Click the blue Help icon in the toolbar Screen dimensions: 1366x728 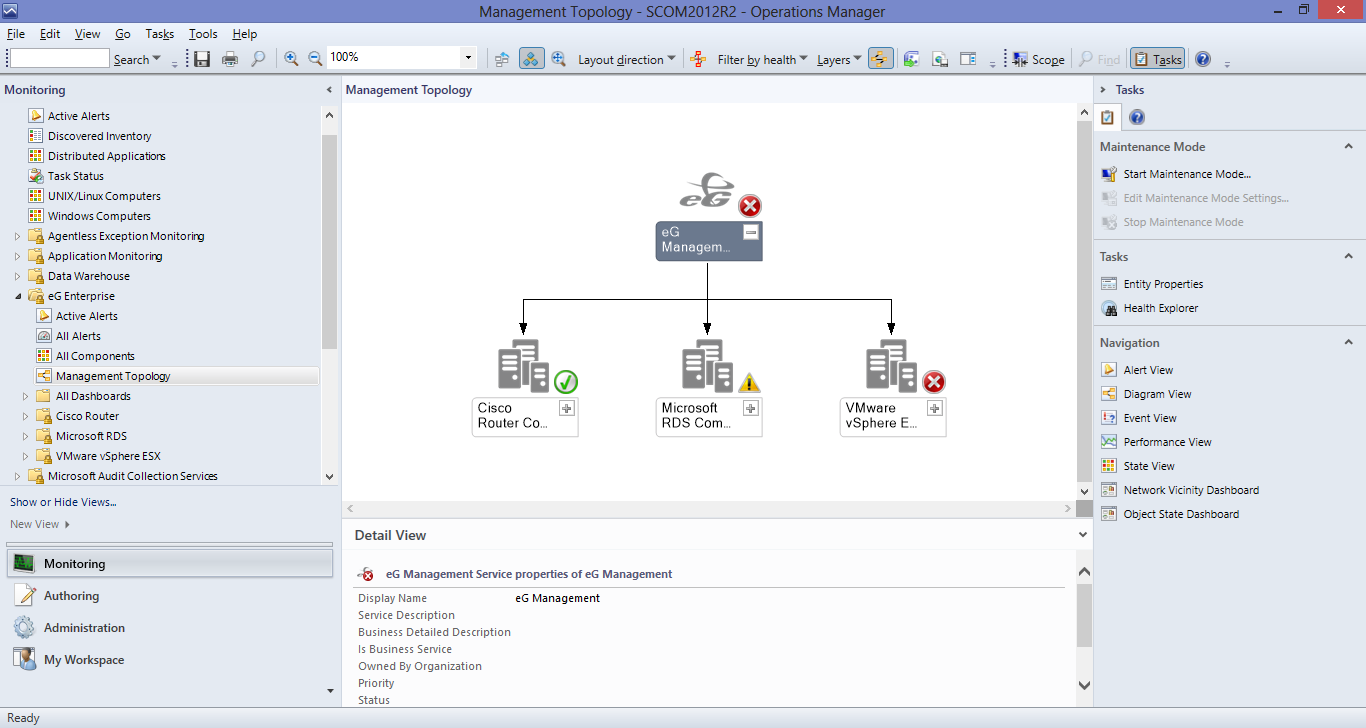(x=1203, y=59)
